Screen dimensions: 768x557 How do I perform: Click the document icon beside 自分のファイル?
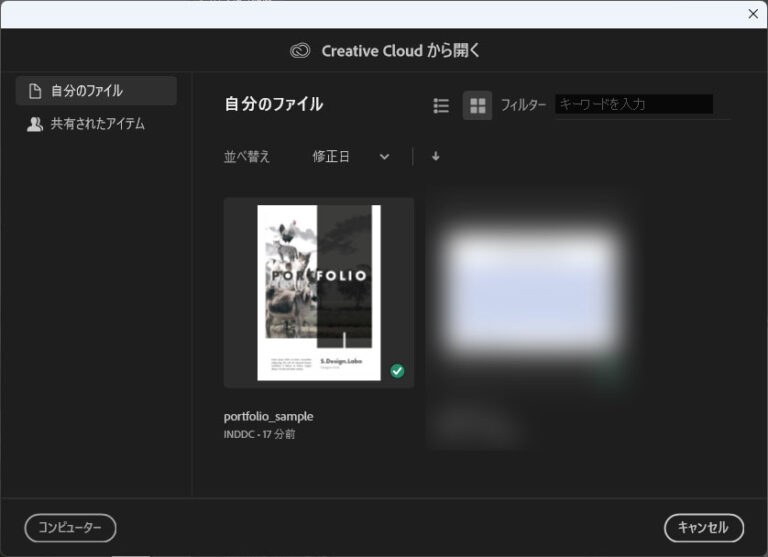tap(35, 91)
